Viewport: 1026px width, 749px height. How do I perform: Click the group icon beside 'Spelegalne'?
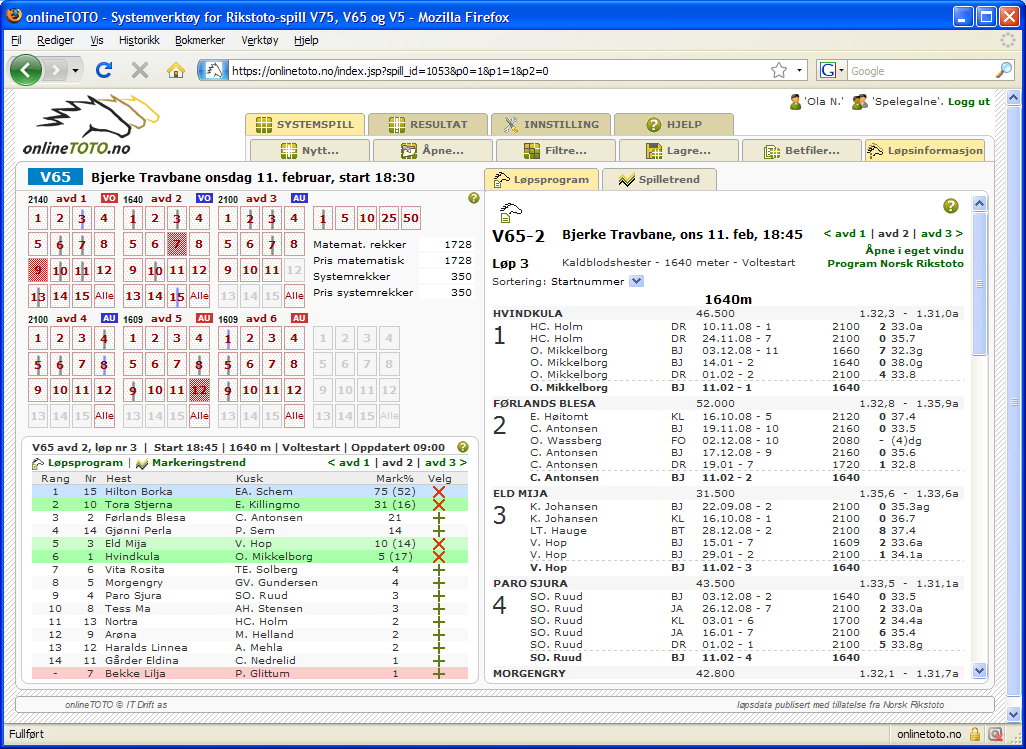click(860, 102)
